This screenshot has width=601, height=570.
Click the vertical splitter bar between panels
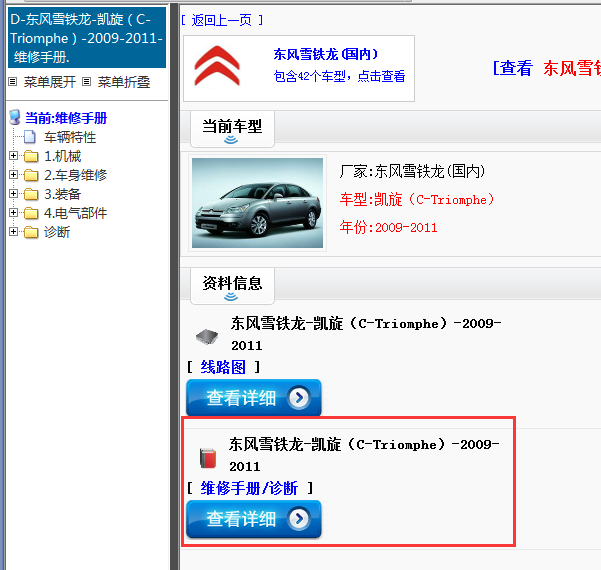click(x=174, y=286)
